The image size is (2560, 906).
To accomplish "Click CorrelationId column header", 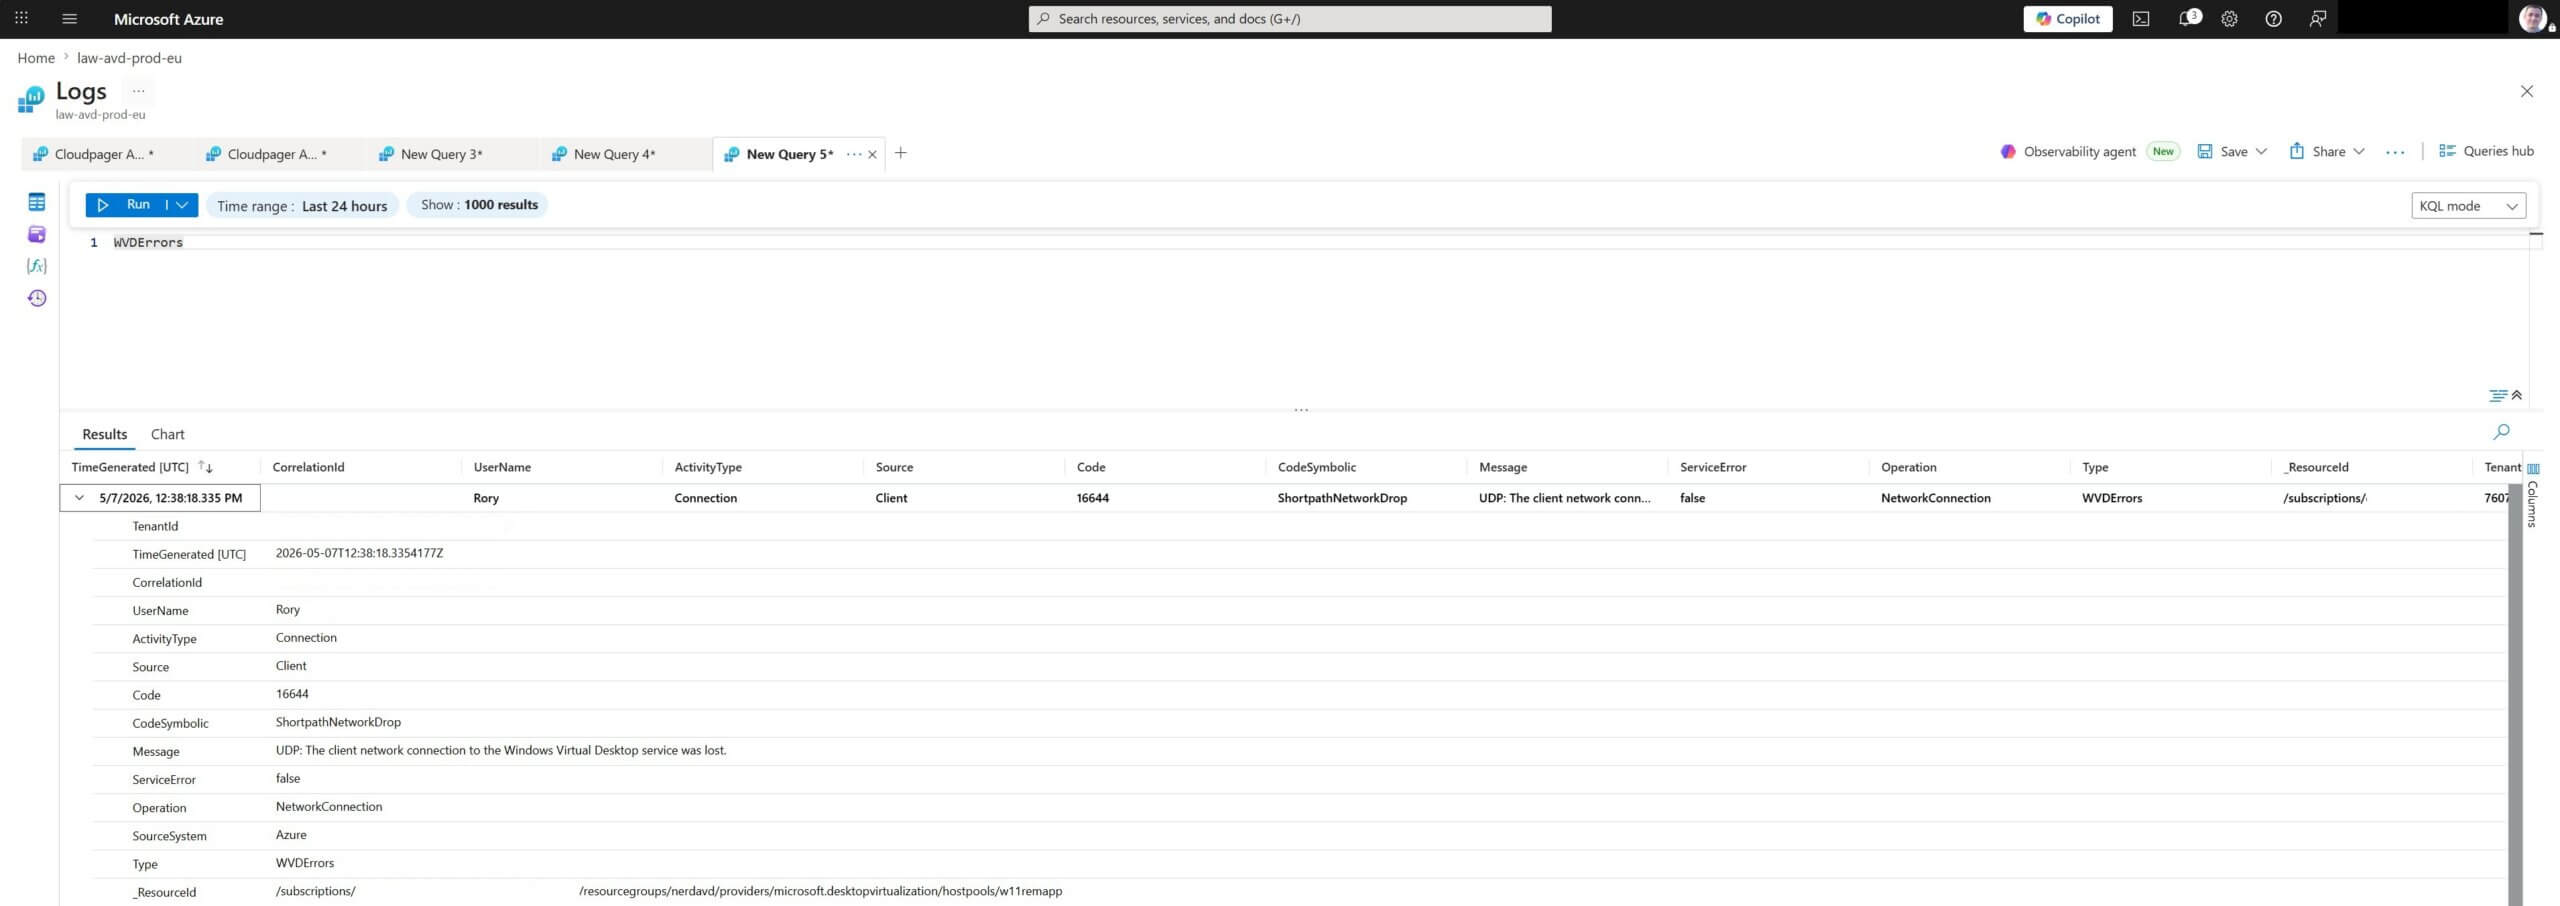I will tap(308, 467).
